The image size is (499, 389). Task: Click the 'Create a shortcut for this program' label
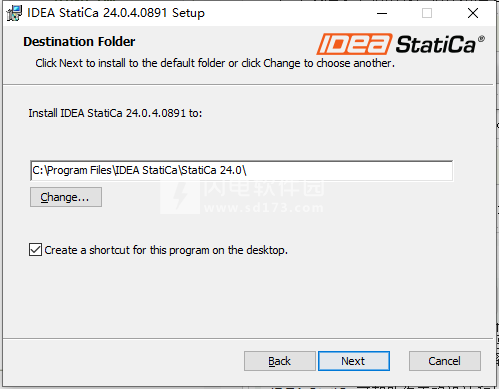[166, 250]
